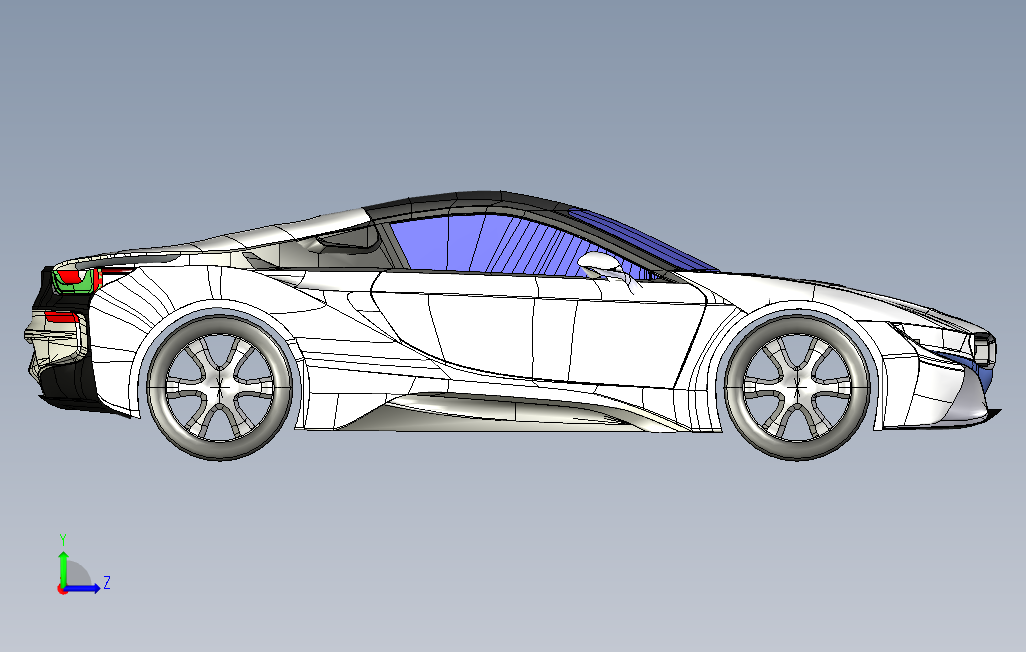Select the green taillight piece at the rear
Viewport: 1026px width, 652px height.
[x=72, y=283]
